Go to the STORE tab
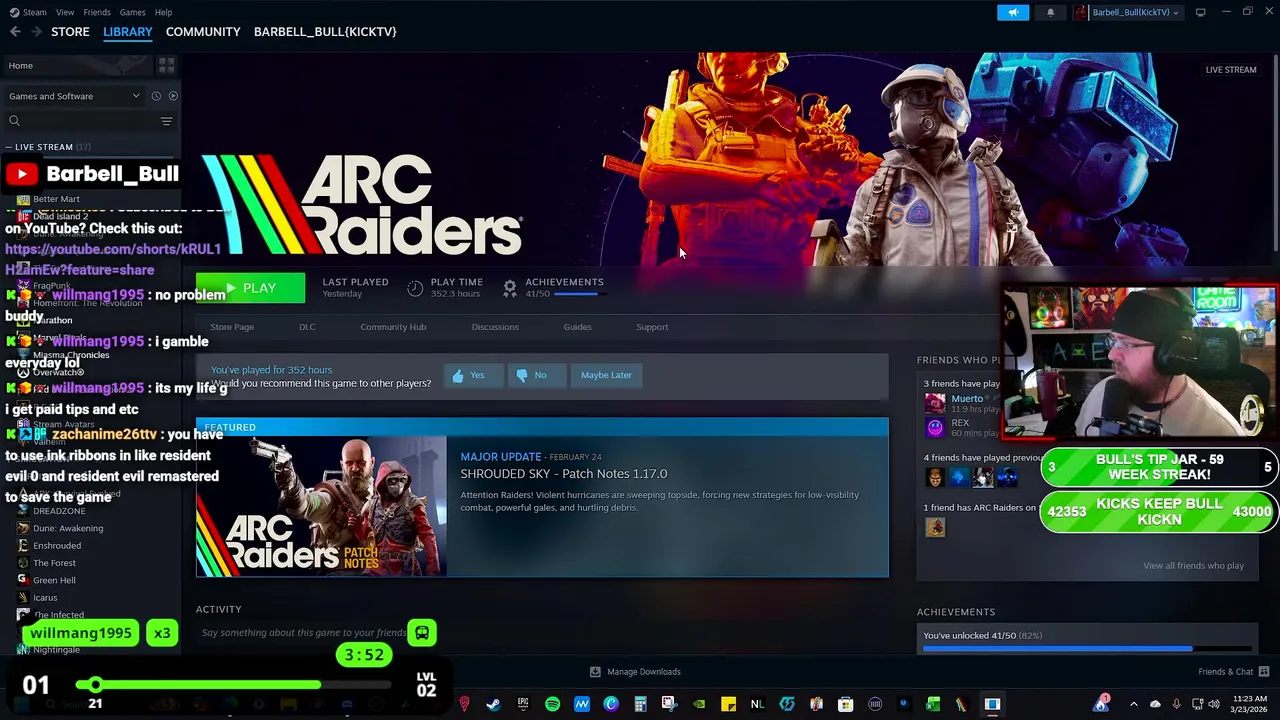The height and width of the screenshot is (720, 1280). [x=70, y=32]
